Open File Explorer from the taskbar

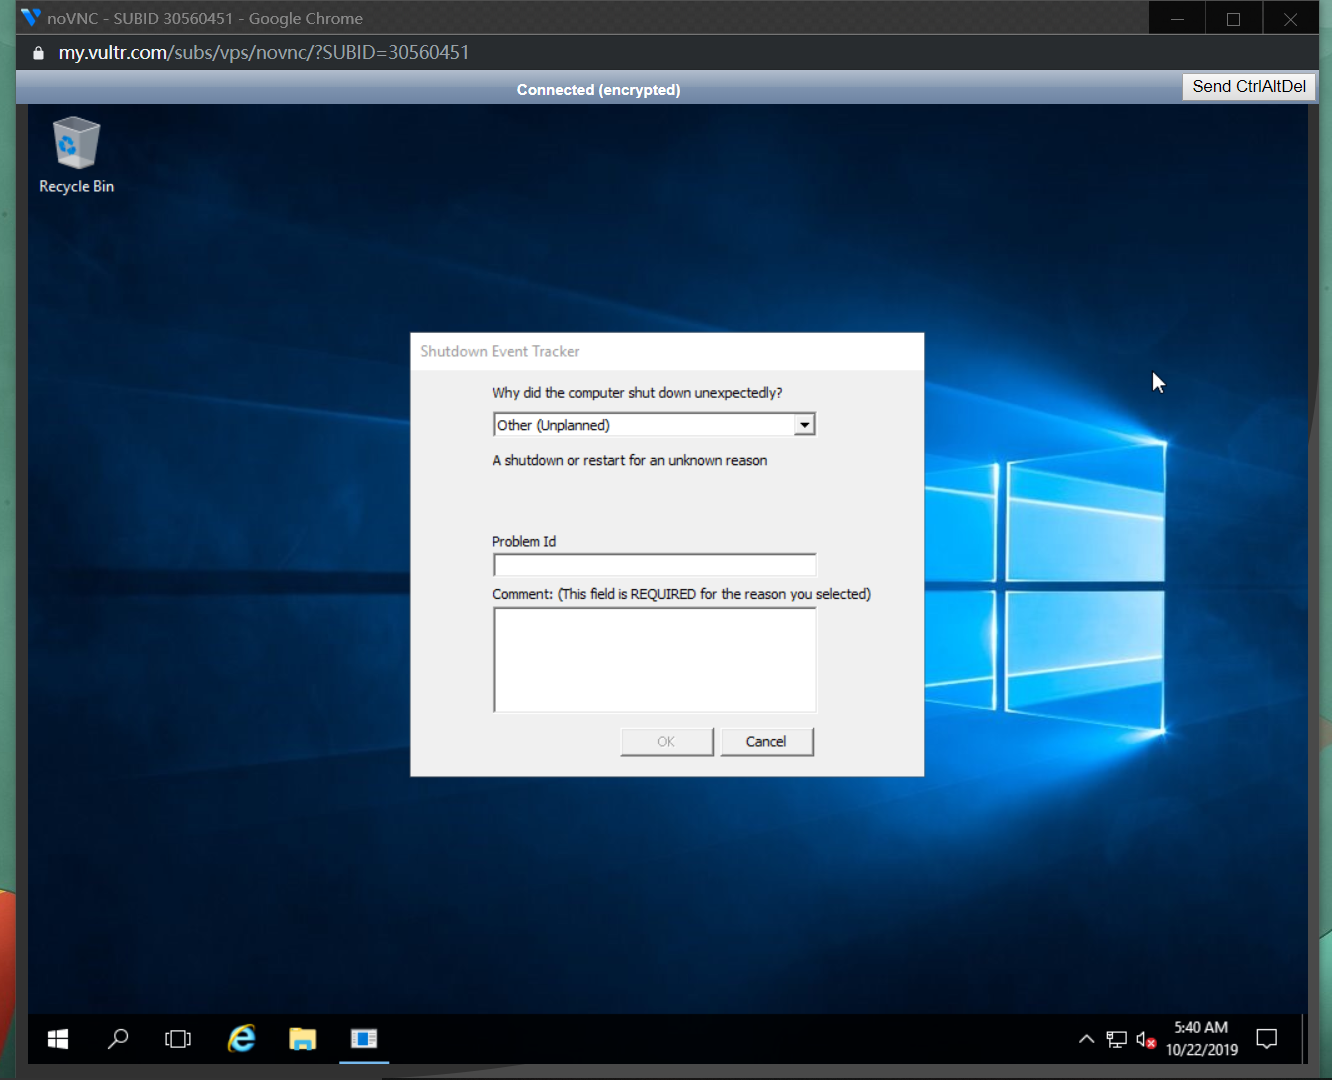tap(303, 1039)
